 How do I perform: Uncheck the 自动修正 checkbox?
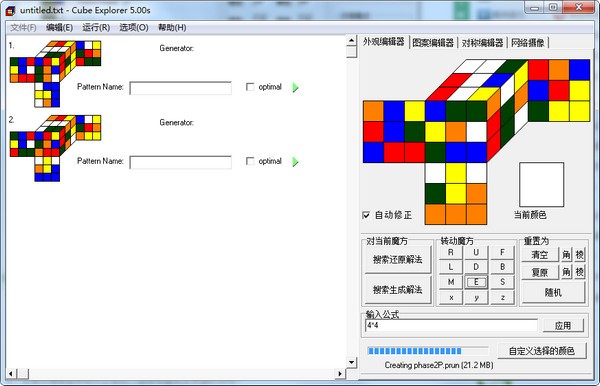(366, 215)
